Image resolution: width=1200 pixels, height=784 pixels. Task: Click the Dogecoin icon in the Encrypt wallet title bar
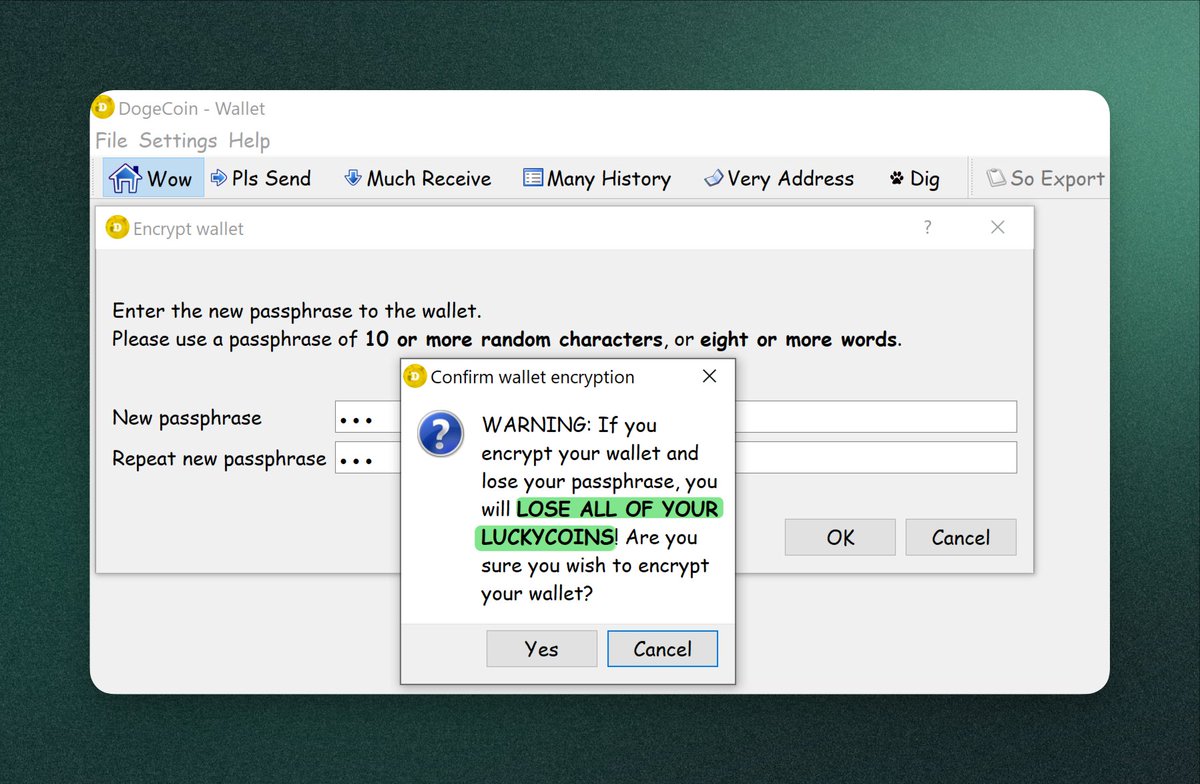118,228
